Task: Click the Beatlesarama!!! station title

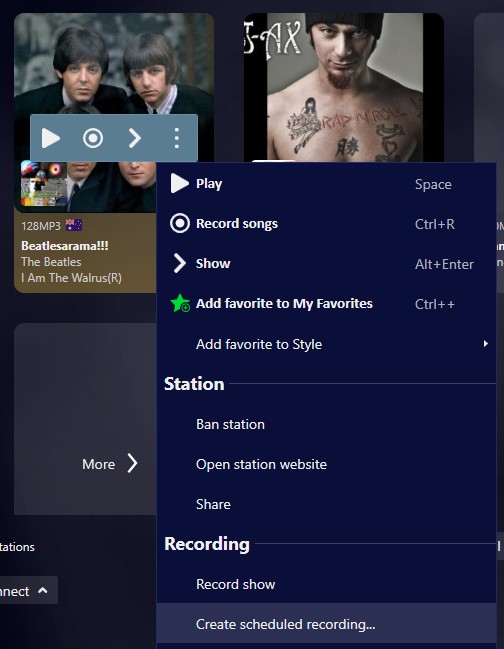Action: click(65, 246)
